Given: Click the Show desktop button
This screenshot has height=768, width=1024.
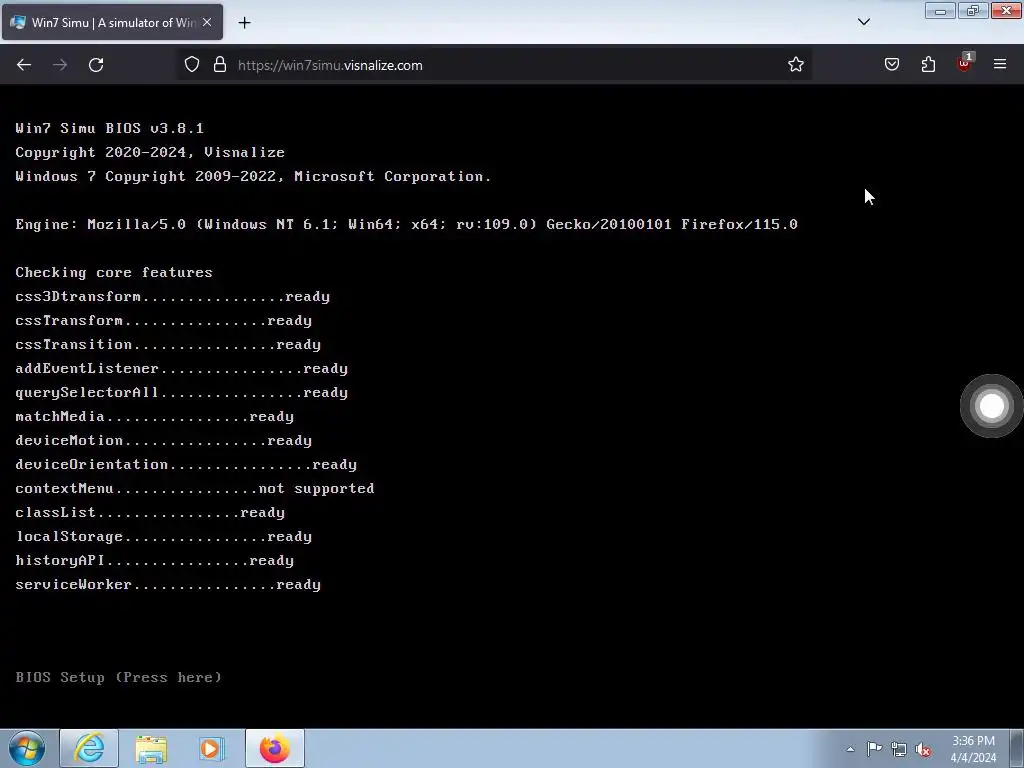Looking at the screenshot, I should point(1017,748).
